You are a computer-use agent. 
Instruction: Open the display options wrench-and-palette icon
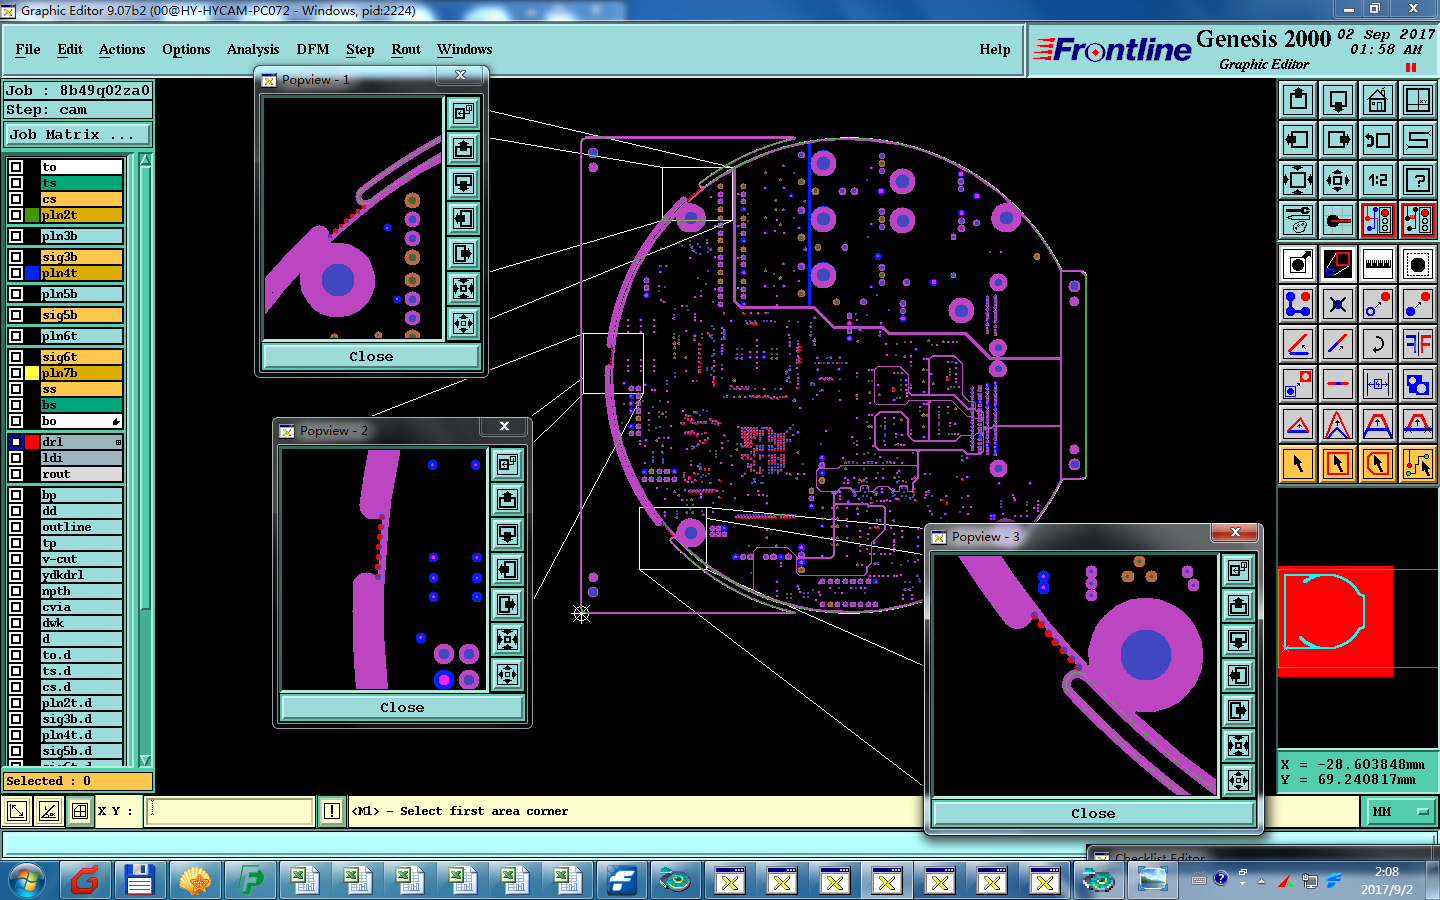click(x=1298, y=220)
